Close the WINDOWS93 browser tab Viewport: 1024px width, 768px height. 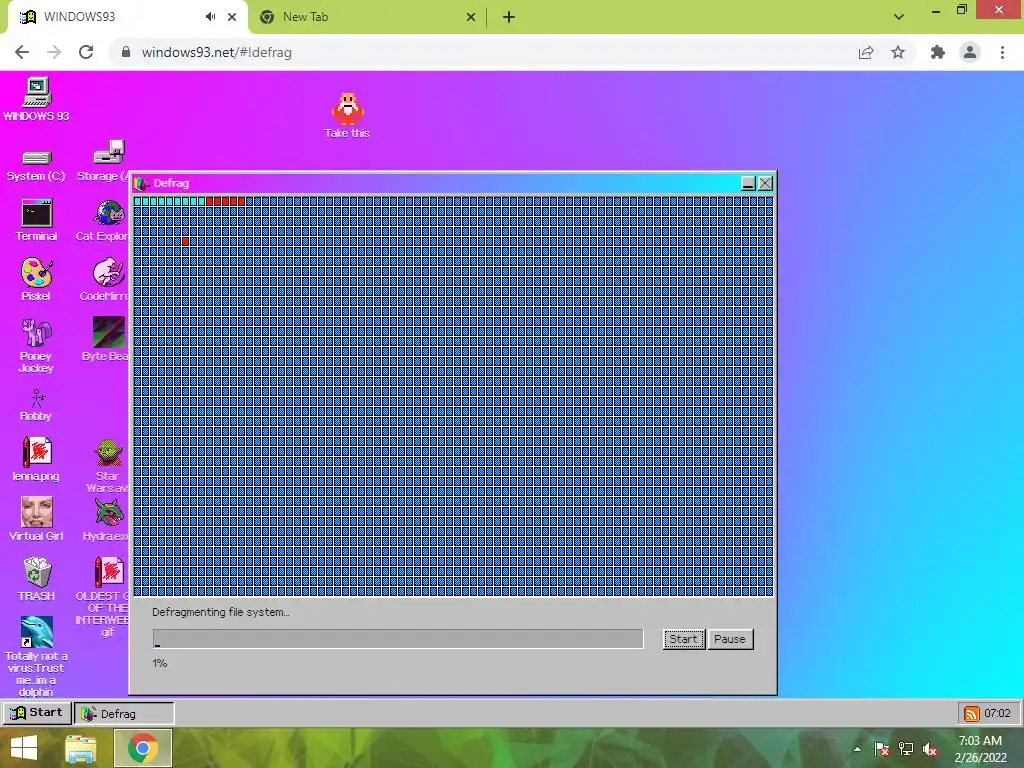point(232,17)
